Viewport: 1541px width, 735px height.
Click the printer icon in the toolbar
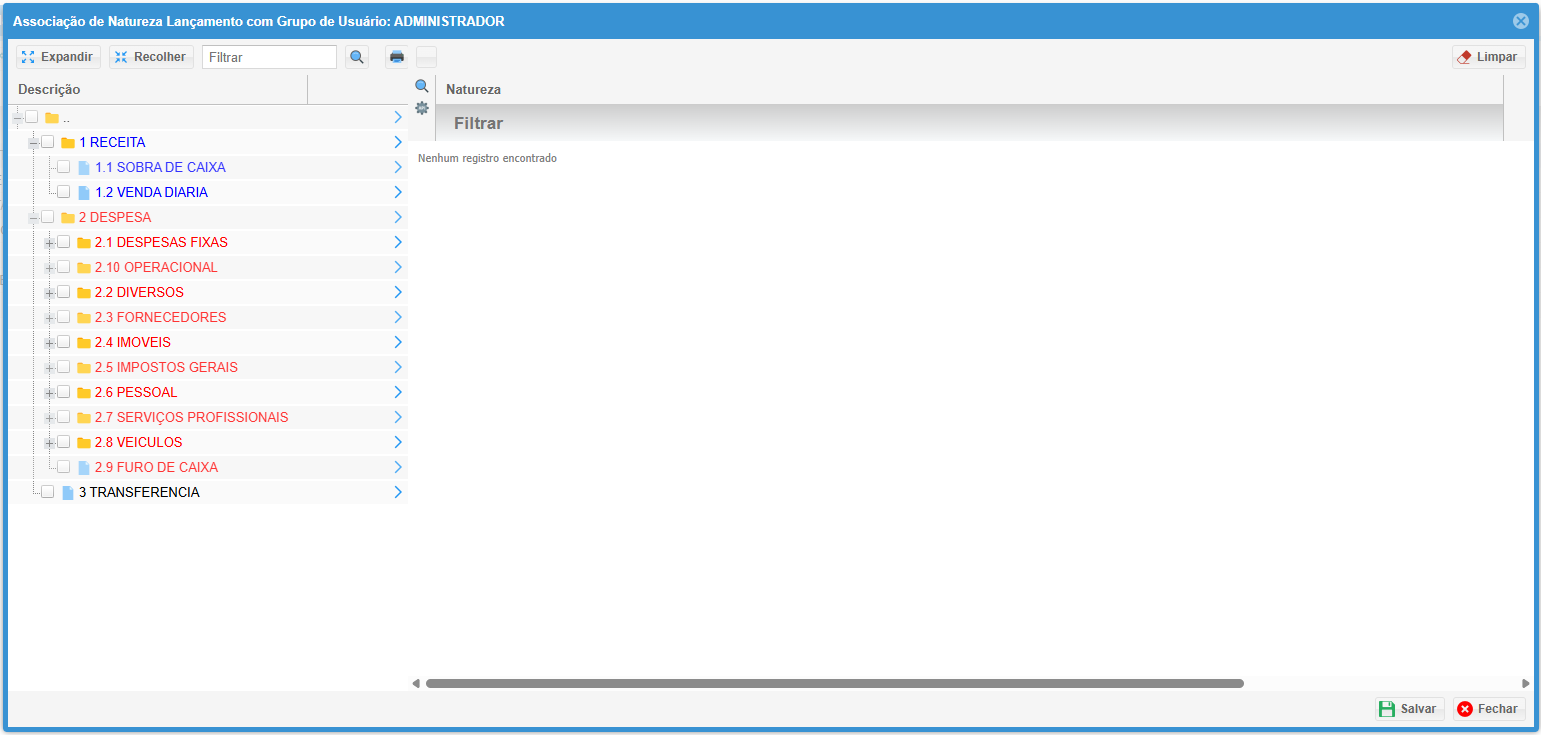click(397, 57)
